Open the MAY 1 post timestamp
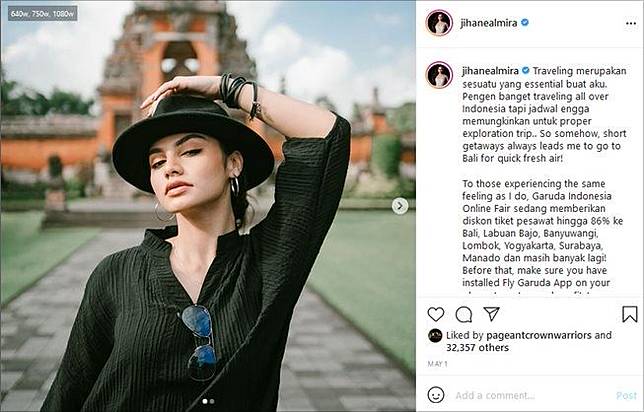This screenshot has height=412, width=644. [x=437, y=364]
